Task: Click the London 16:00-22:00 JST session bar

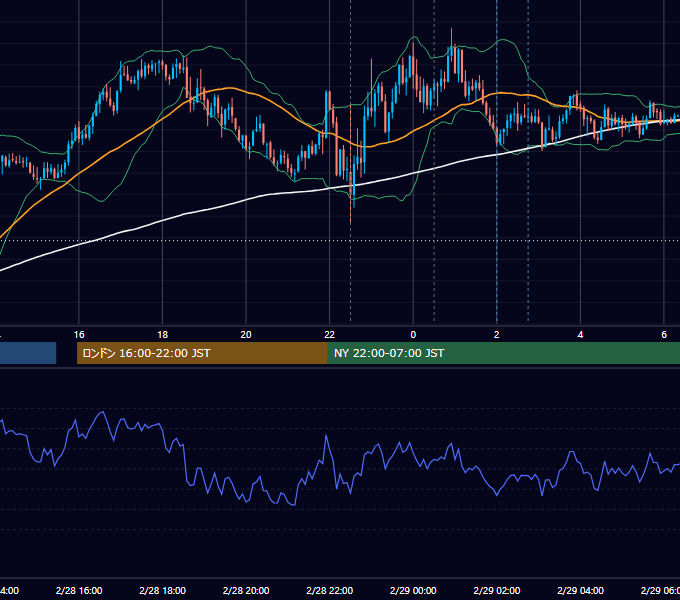Action: [202, 353]
